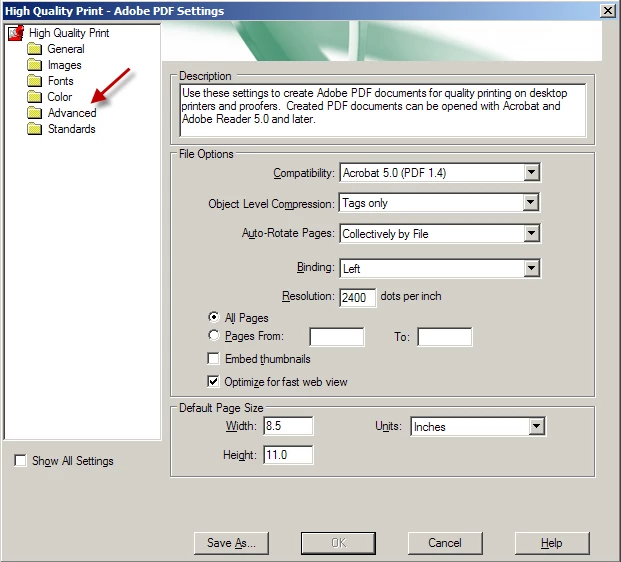Click the To page field
Image resolution: width=621 pixels, height=562 pixels.
[x=445, y=337]
